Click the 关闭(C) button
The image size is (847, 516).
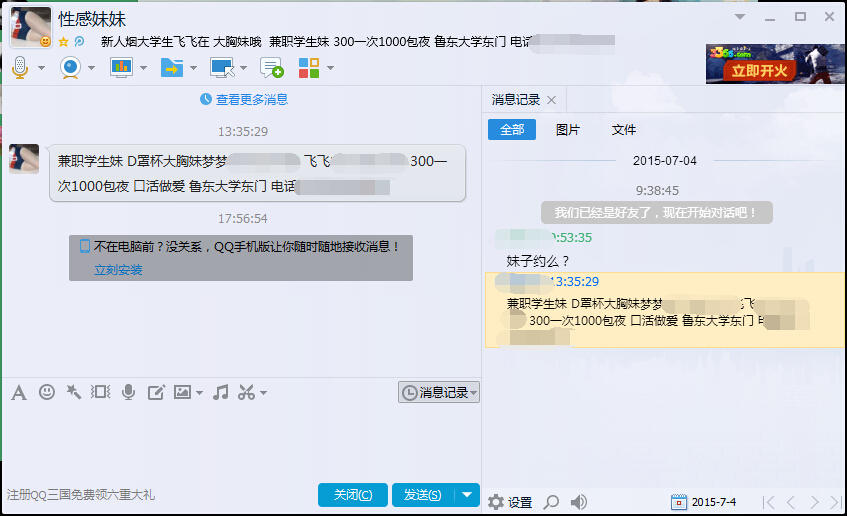(x=353, y=495)
